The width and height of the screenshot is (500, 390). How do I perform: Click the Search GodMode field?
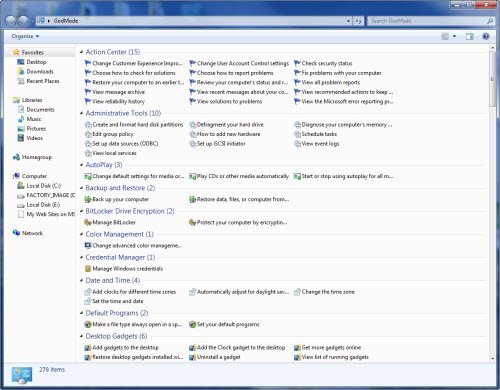pos(427,21)
